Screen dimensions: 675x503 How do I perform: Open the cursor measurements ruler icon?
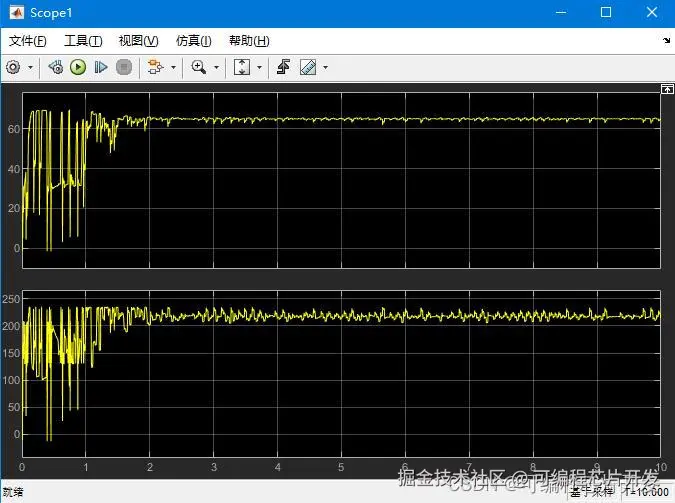(308, 67)
